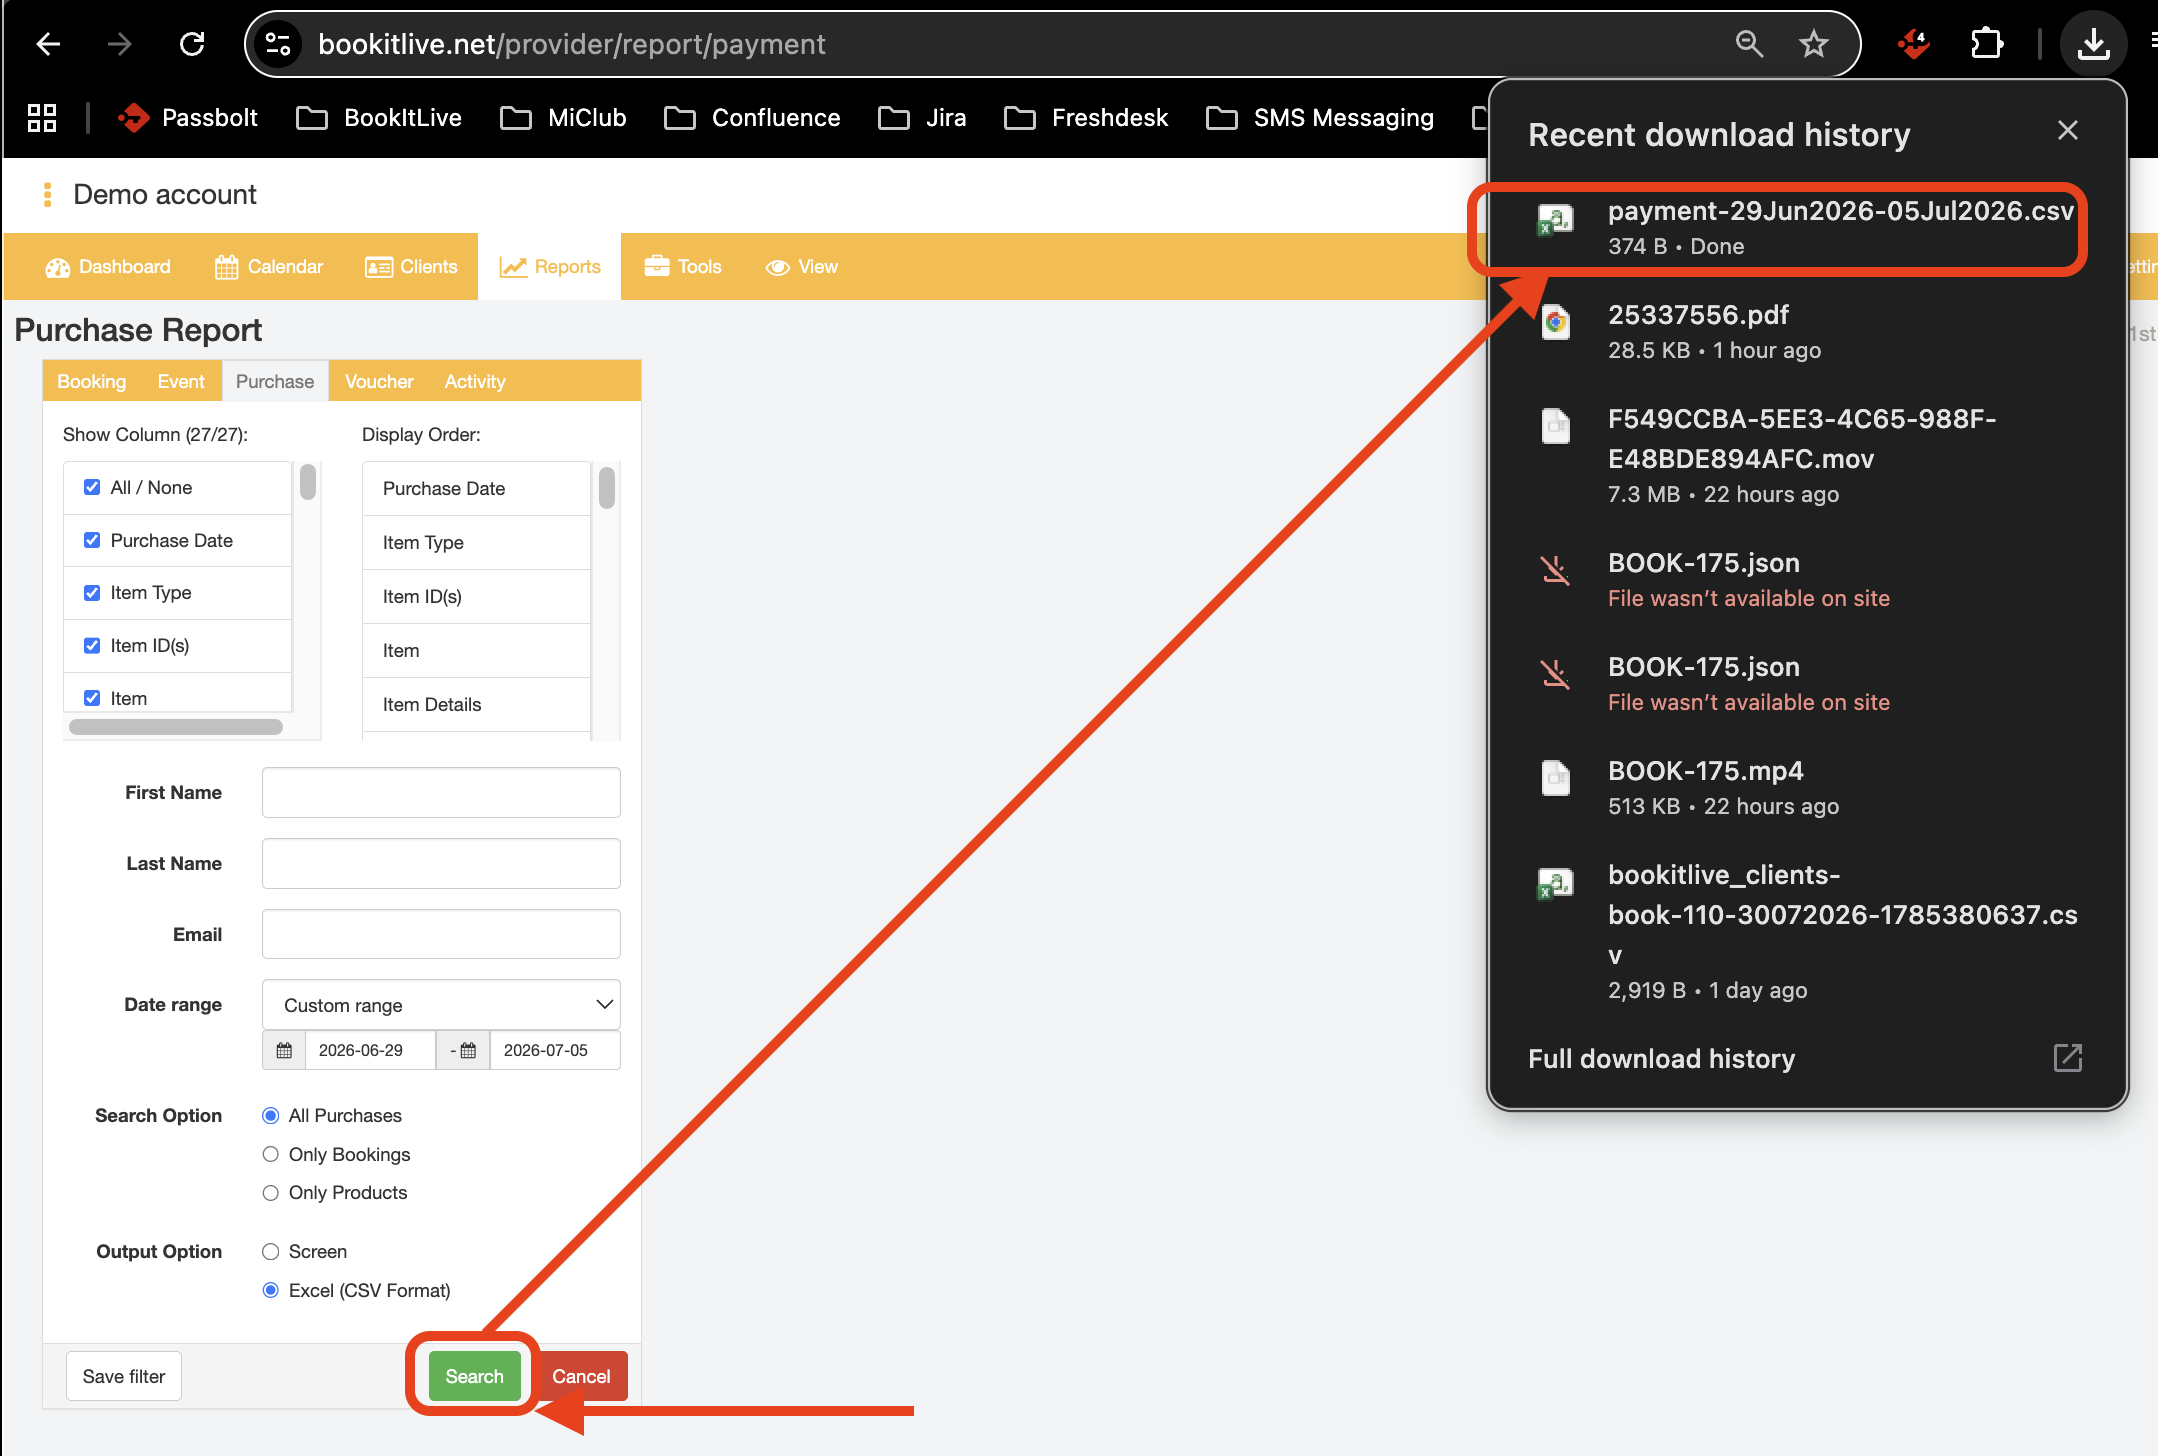Screen dimensions: 2158x1456
Task: Uncheck the Purchase Date column checkbox
Action: [92, 540]
